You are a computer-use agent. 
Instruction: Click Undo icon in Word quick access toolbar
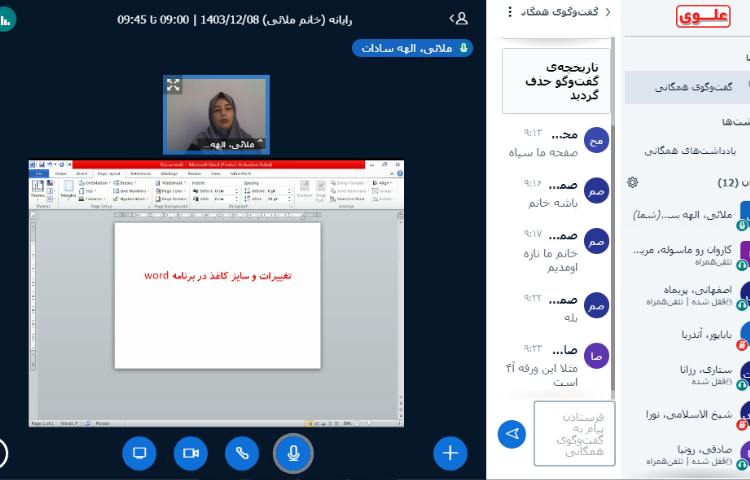point(50,164)
